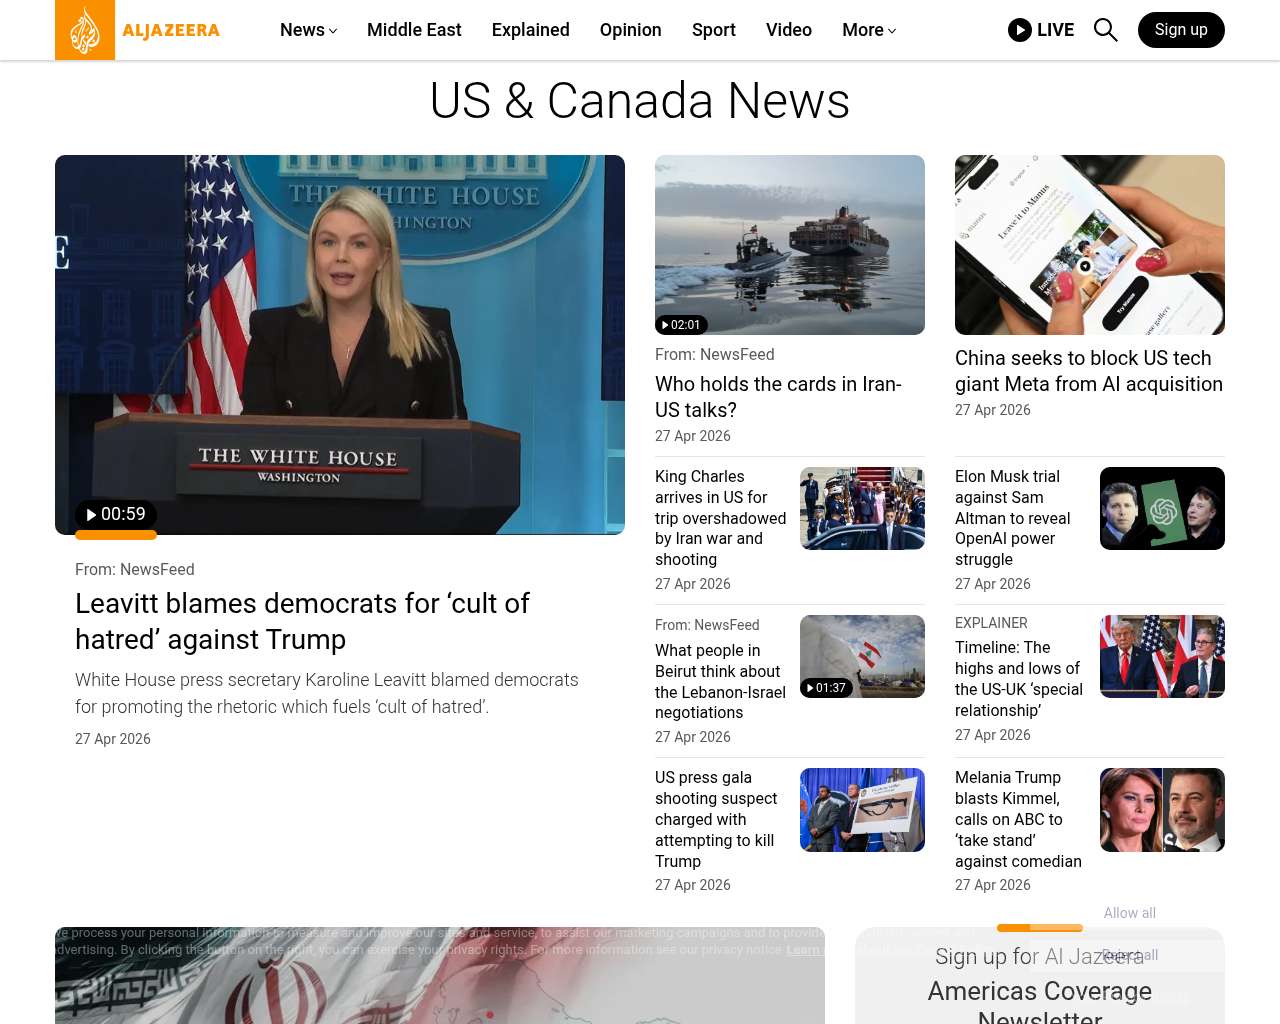The width and height of the screenshot is (1280, 1024).
Task: Open Melania Trump blasts Kimmel article
Action: coord(1018,819)
